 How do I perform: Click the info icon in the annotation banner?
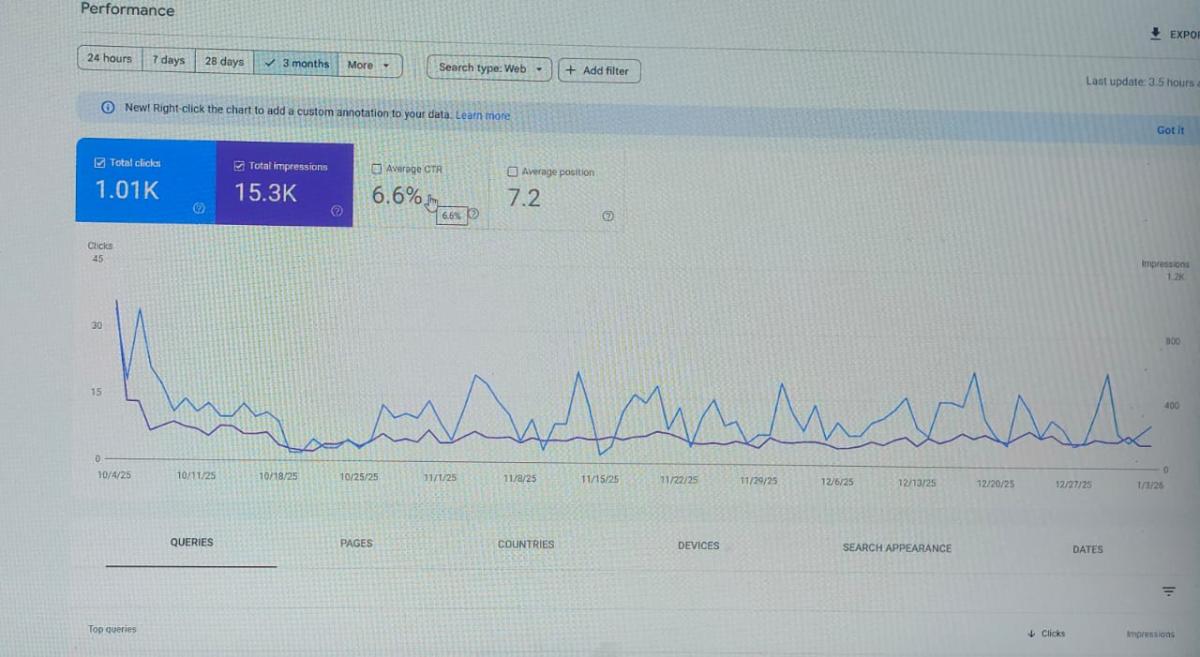click(x=107, y=108)
